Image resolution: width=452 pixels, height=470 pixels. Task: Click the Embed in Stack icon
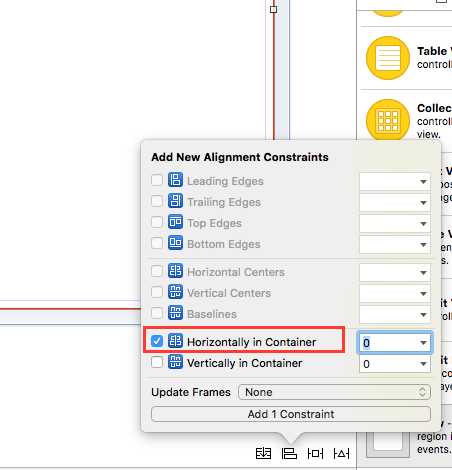[x=263, y=454]
